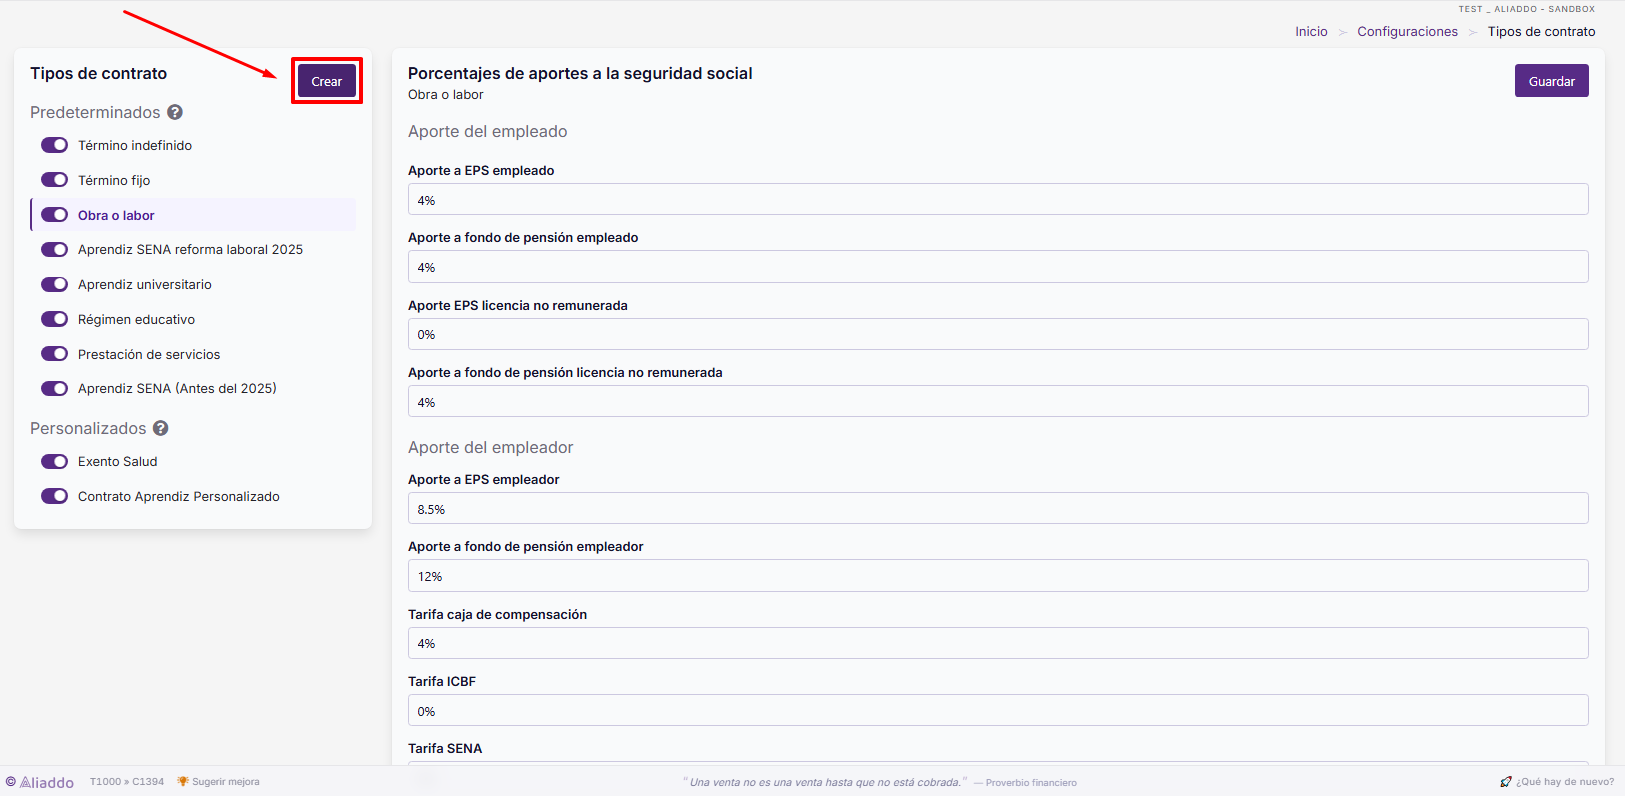Toggle the Término fijo switch
The image size is (1625, 796).
(x=54, y=180)
